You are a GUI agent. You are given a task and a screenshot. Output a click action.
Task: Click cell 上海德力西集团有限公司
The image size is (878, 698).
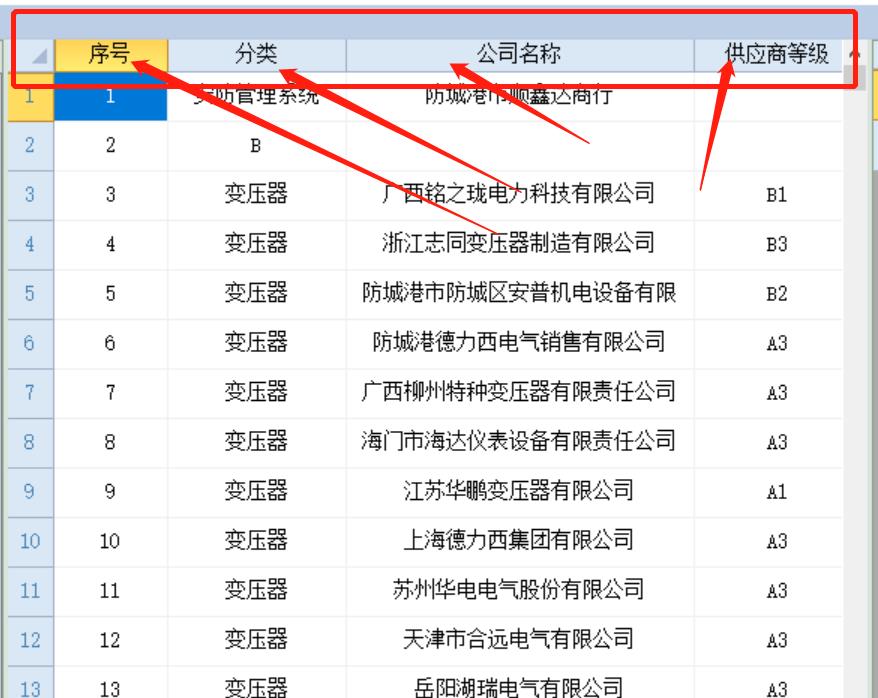(520, 541)
